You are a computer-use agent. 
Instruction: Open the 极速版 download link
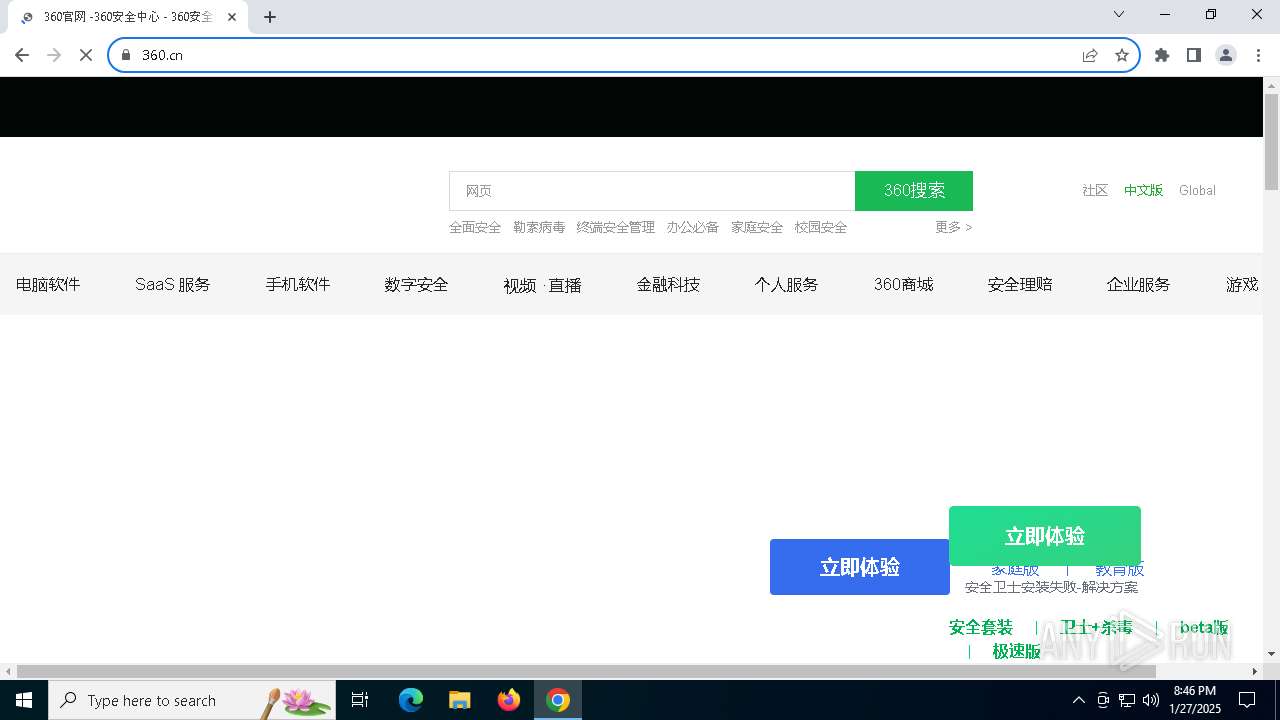[1017, 651]
